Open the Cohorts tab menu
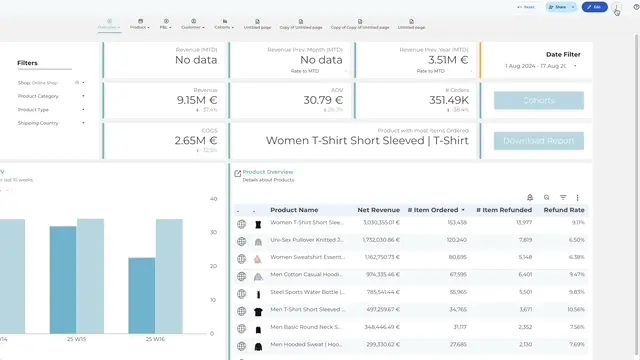Viewport: 640px width, 360px height. coord(224,24)
